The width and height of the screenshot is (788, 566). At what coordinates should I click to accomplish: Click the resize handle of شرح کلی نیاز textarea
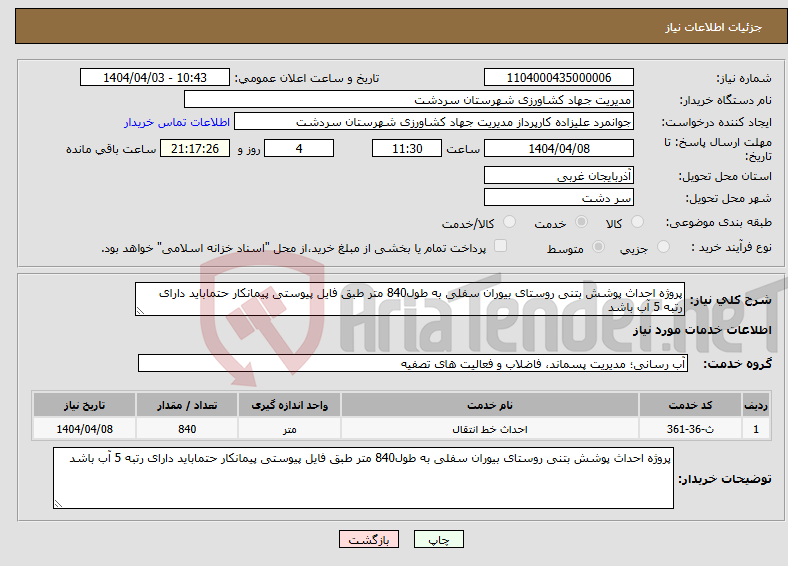[x=140, y=311]
